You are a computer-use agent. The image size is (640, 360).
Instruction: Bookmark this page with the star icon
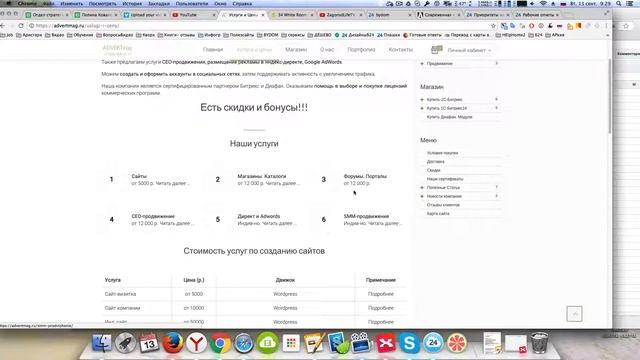[x=493, y=26]
